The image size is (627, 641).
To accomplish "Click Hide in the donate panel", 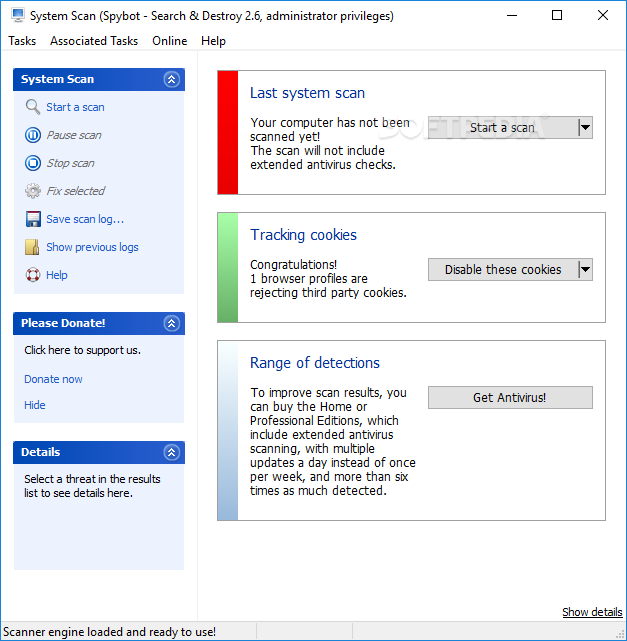I will click(35, 405).
